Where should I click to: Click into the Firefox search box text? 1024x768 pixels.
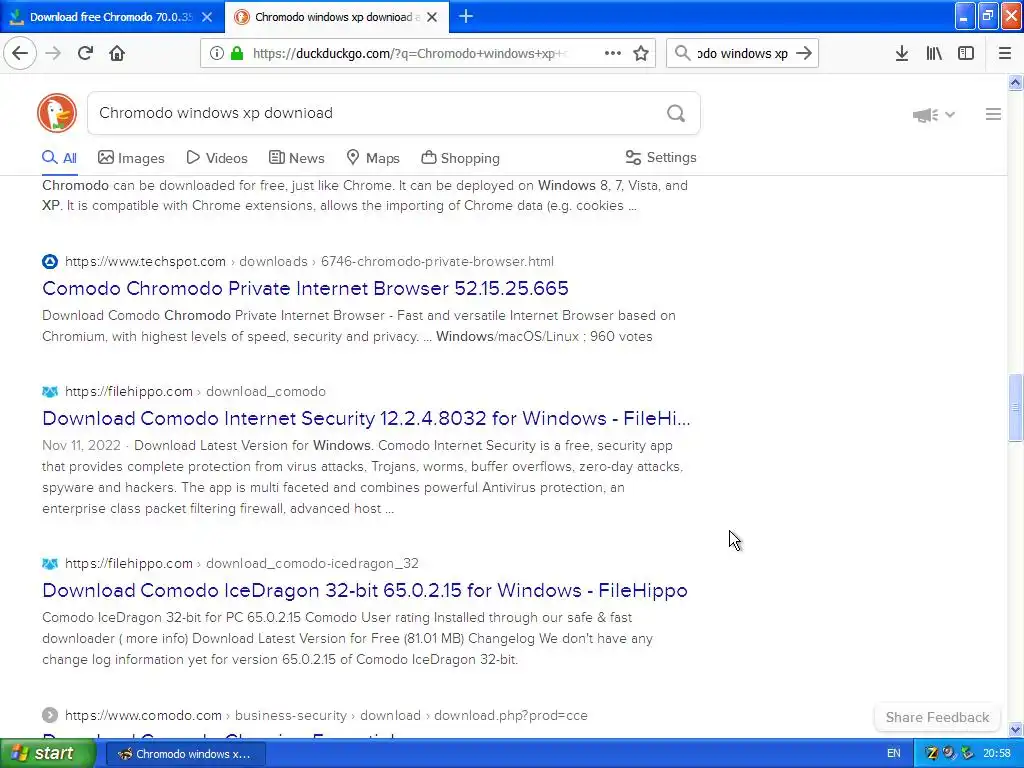[743, 53]
